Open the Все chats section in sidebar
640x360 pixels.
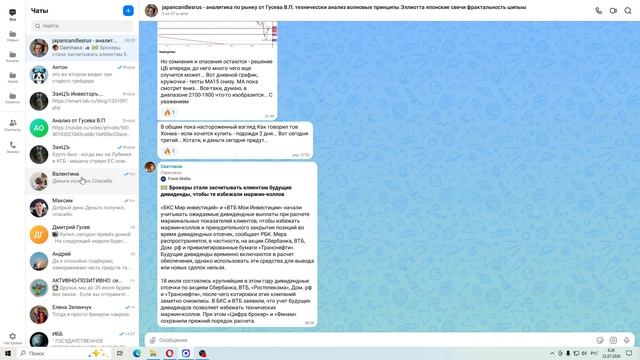pos(13,15)
